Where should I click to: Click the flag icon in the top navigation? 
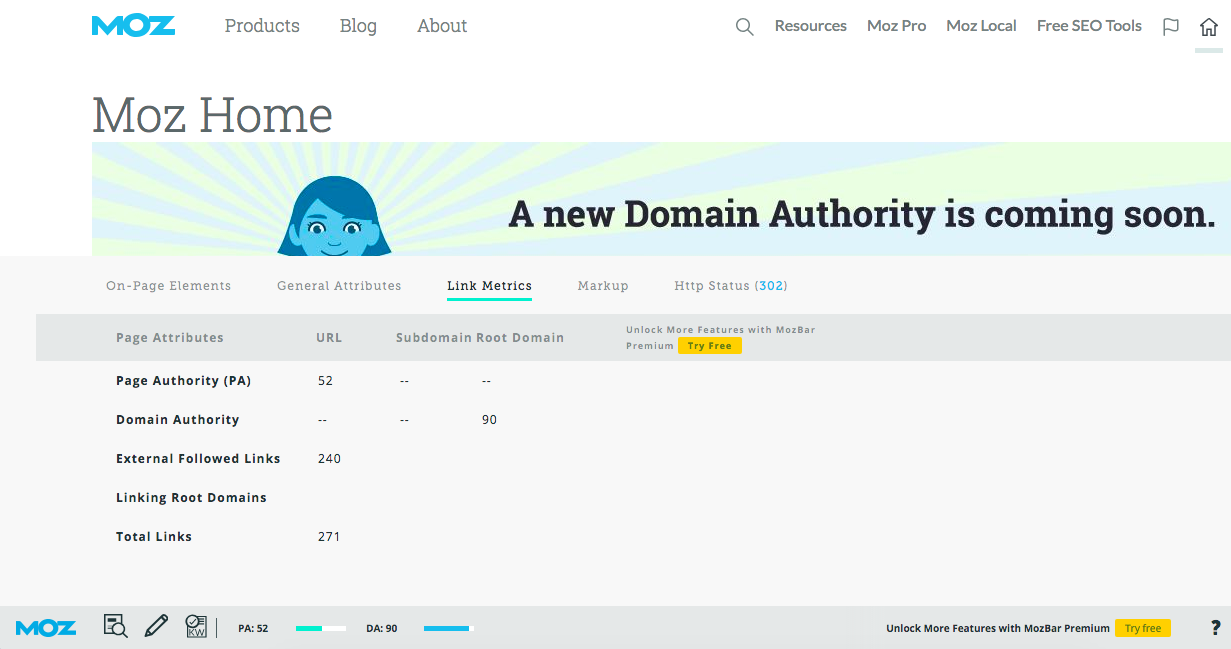coord(1170,27)
